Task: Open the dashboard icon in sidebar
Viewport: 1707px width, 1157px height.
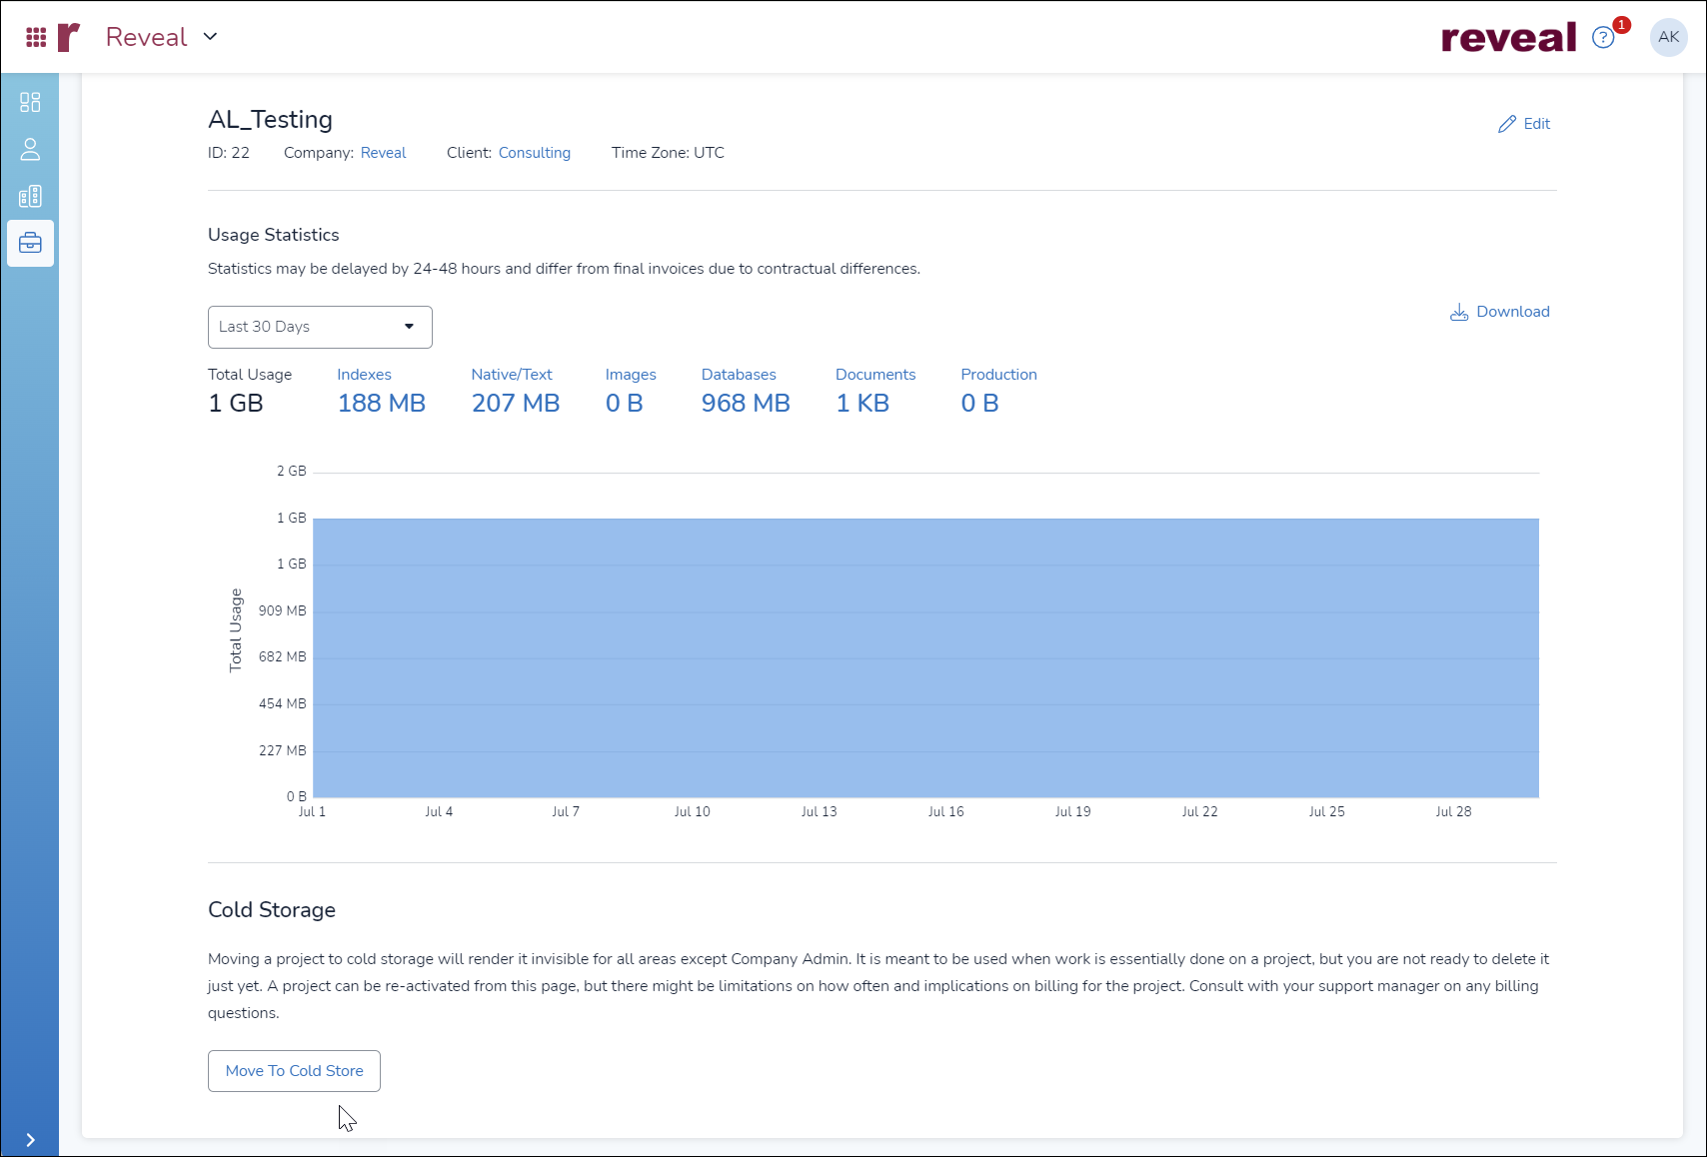Action: point(30,102)
